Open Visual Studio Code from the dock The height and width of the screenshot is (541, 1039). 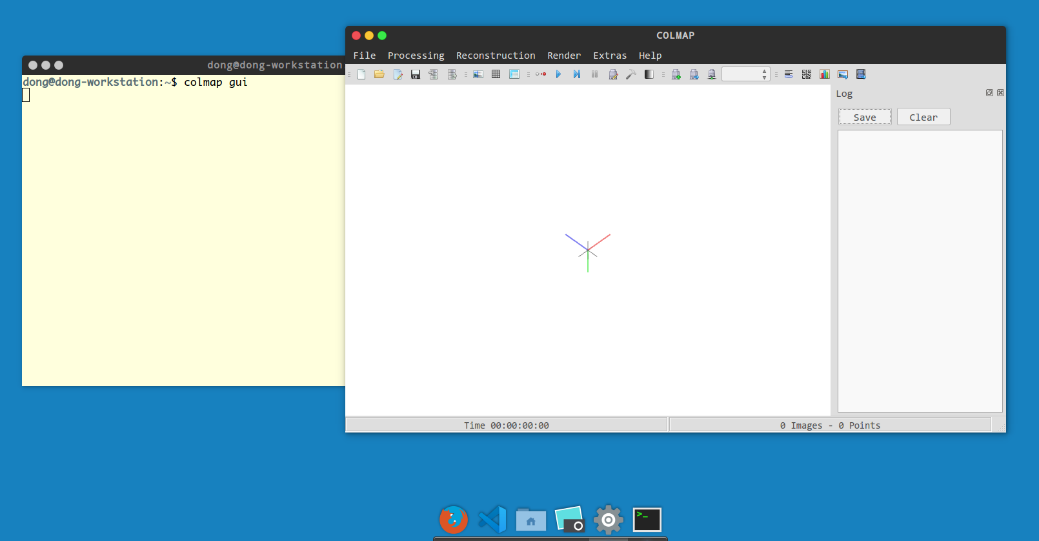pos(492,519)
